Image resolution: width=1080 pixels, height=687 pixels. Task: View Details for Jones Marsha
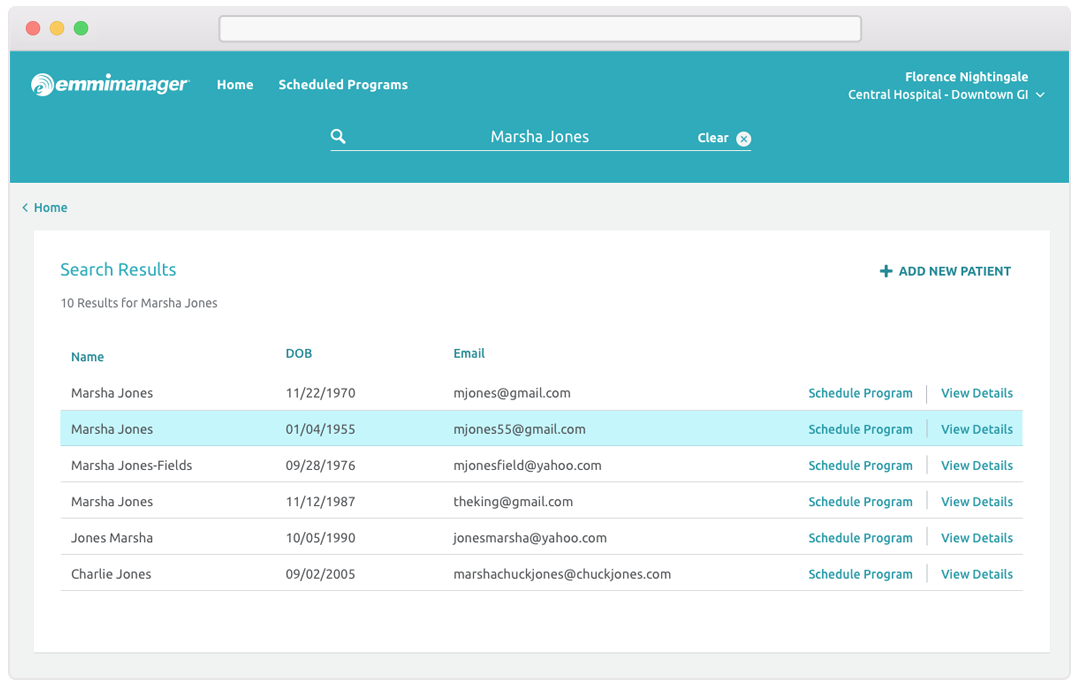976,538
